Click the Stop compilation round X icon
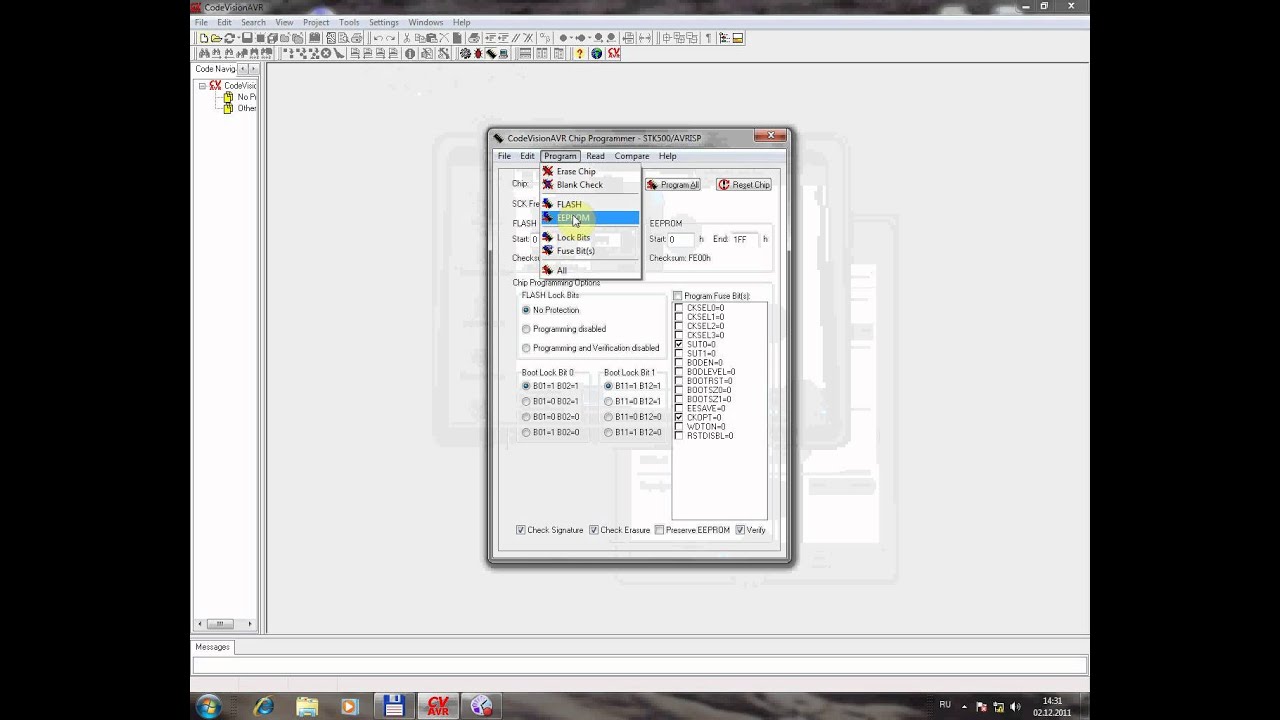The width and height of the screenshot is (1280, 720). coord(326,53)
